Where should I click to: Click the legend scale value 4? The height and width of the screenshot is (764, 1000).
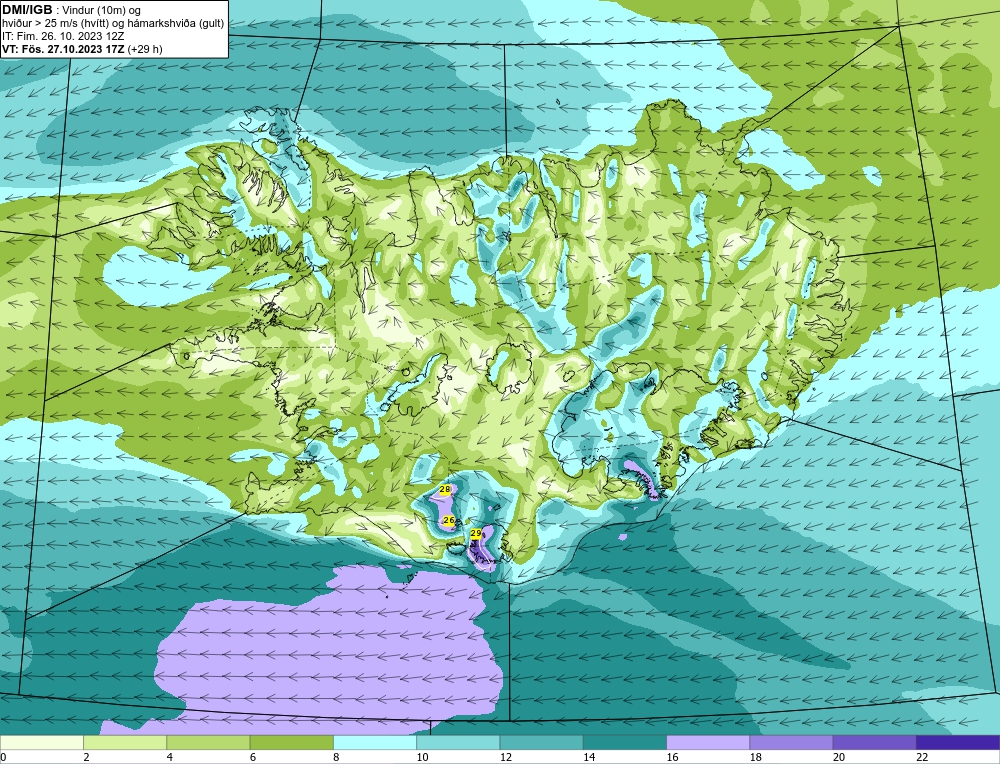tap(169, 757)
